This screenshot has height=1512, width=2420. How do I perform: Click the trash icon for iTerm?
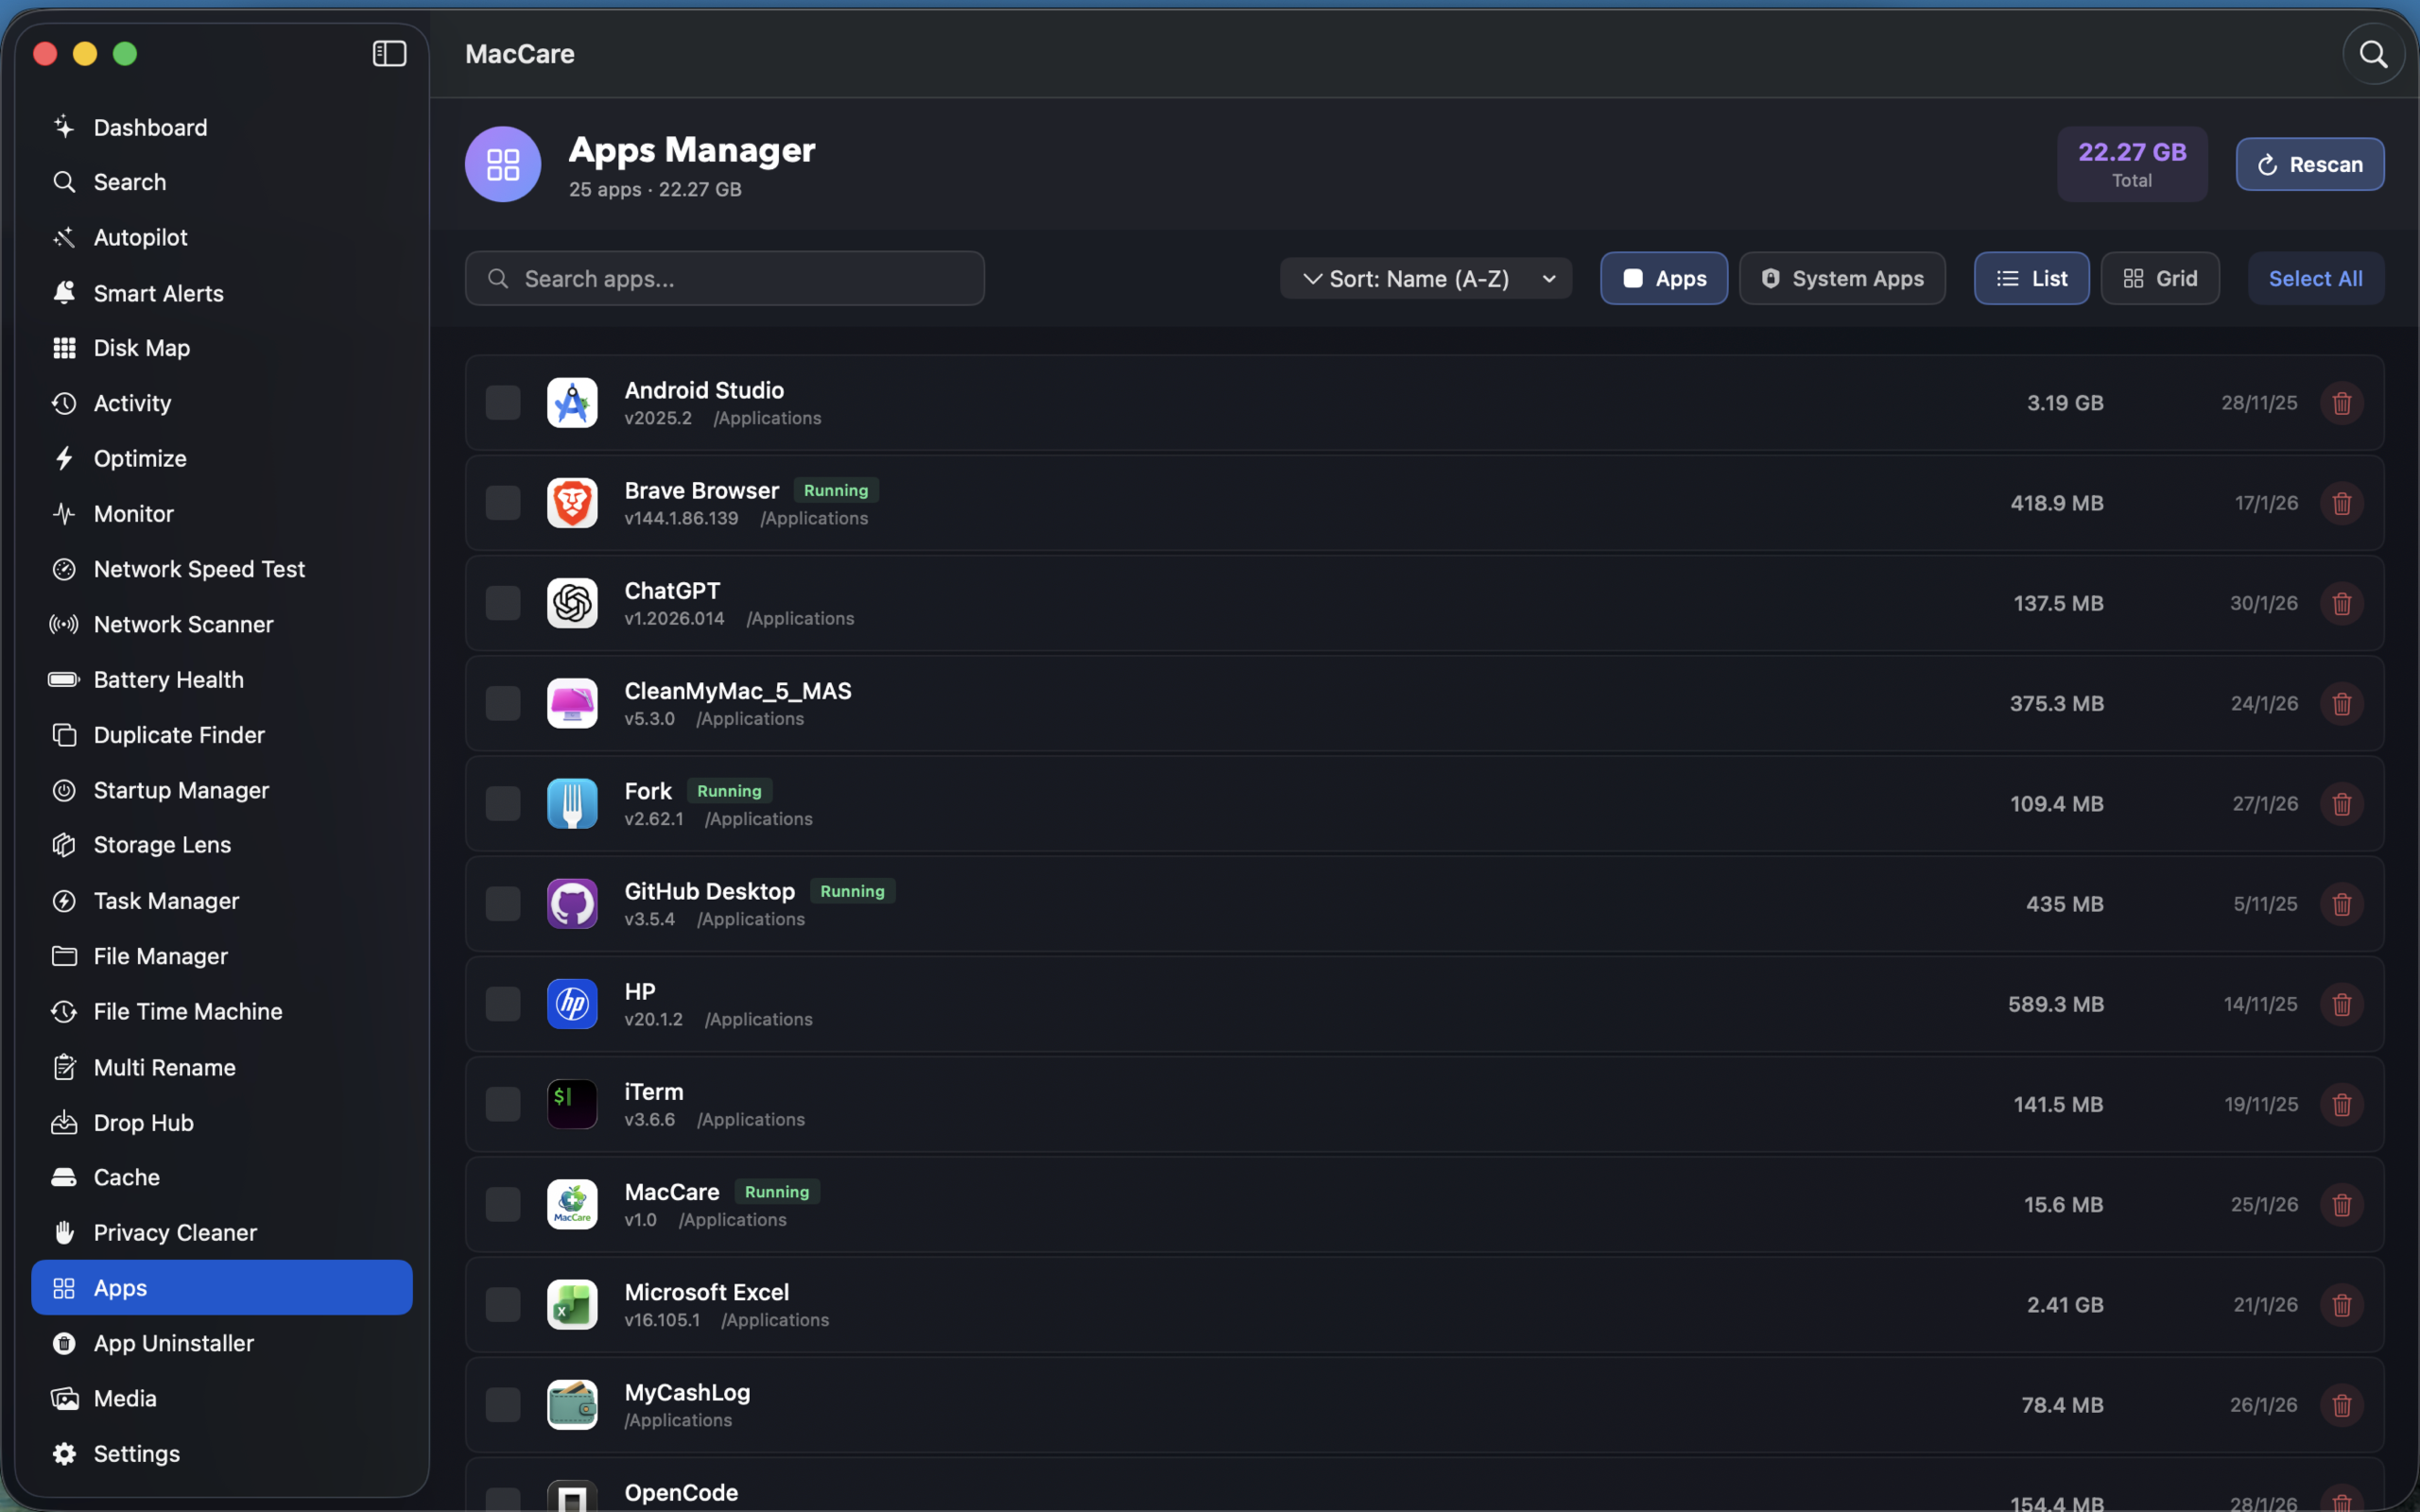[2341, 1104]
